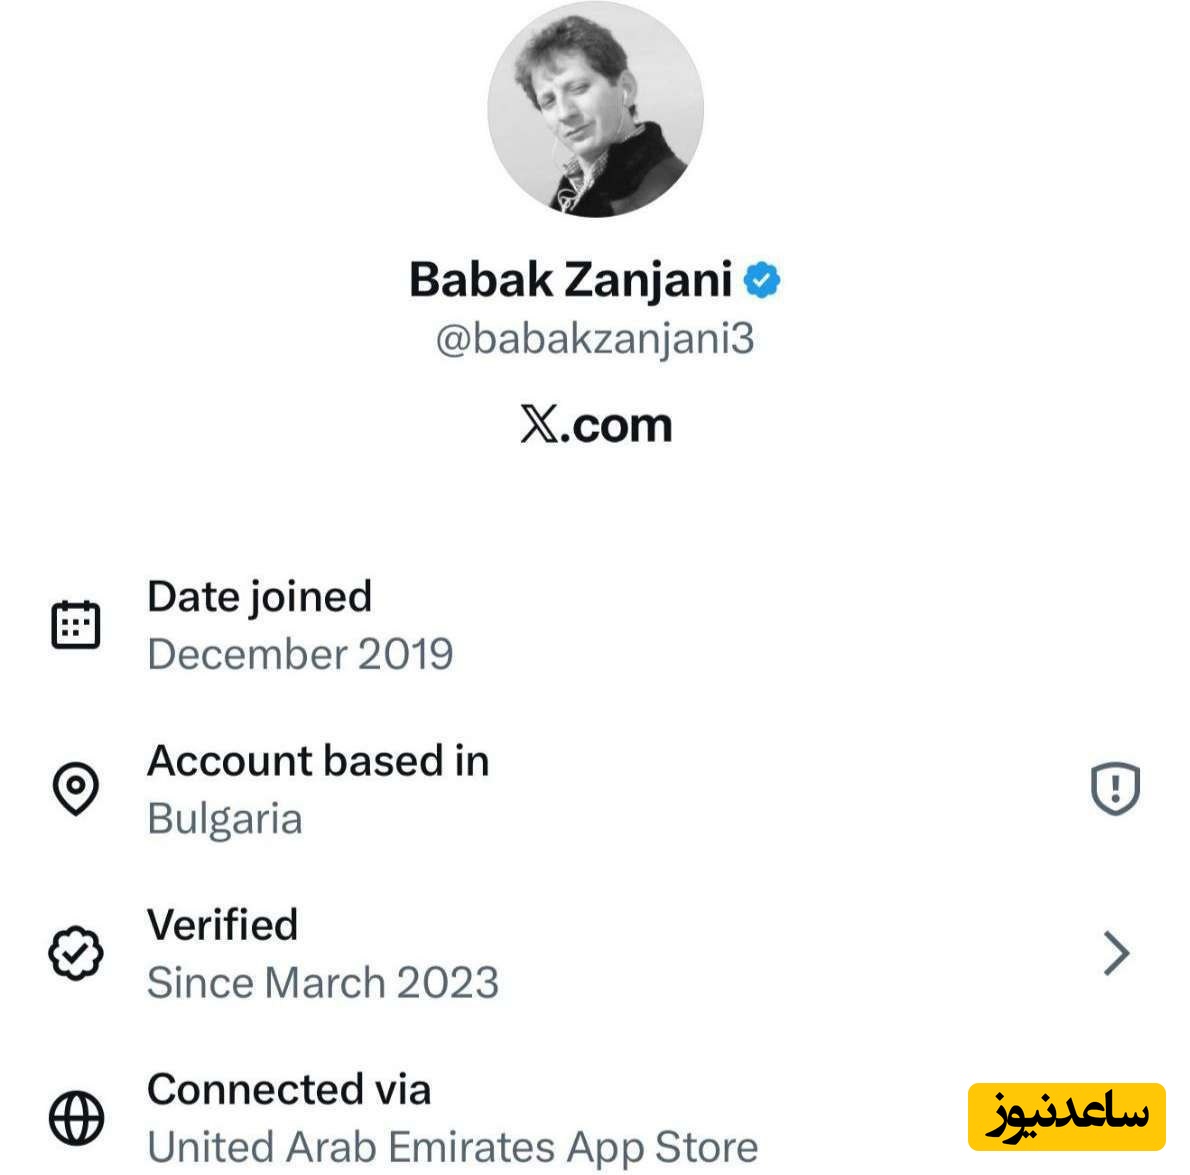Click the shield exclamation icon on the Bulgaria row
Screen dimensions: 1190x1175
click(1114, 789)
